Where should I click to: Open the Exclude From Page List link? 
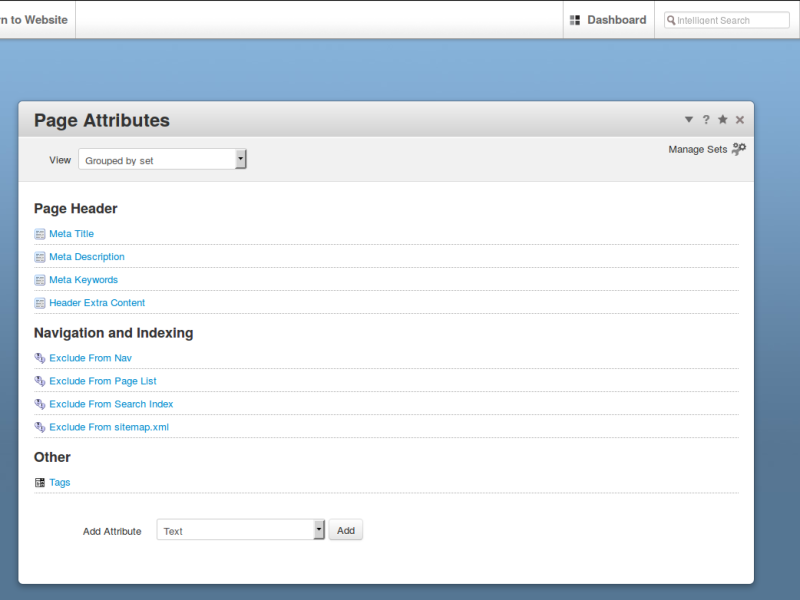[103, 381]
